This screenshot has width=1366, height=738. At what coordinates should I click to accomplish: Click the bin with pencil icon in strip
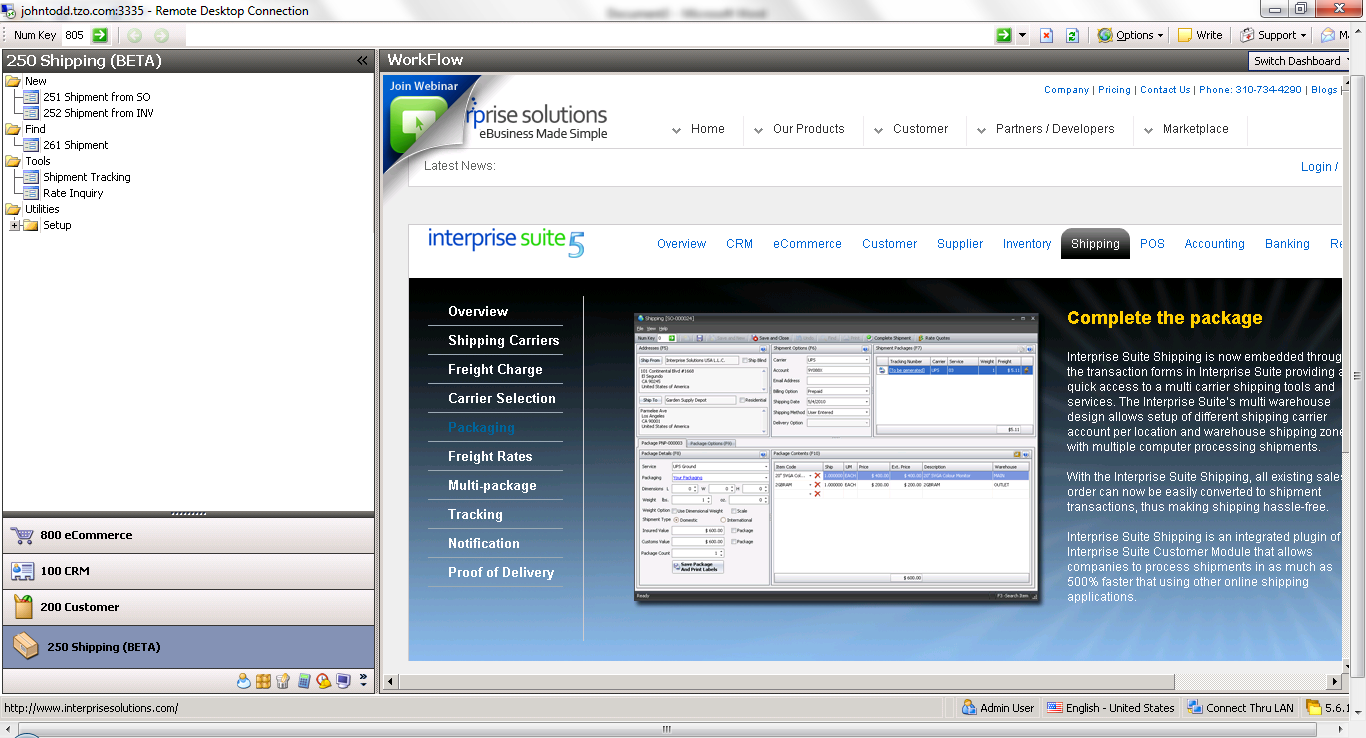point(283,681)
